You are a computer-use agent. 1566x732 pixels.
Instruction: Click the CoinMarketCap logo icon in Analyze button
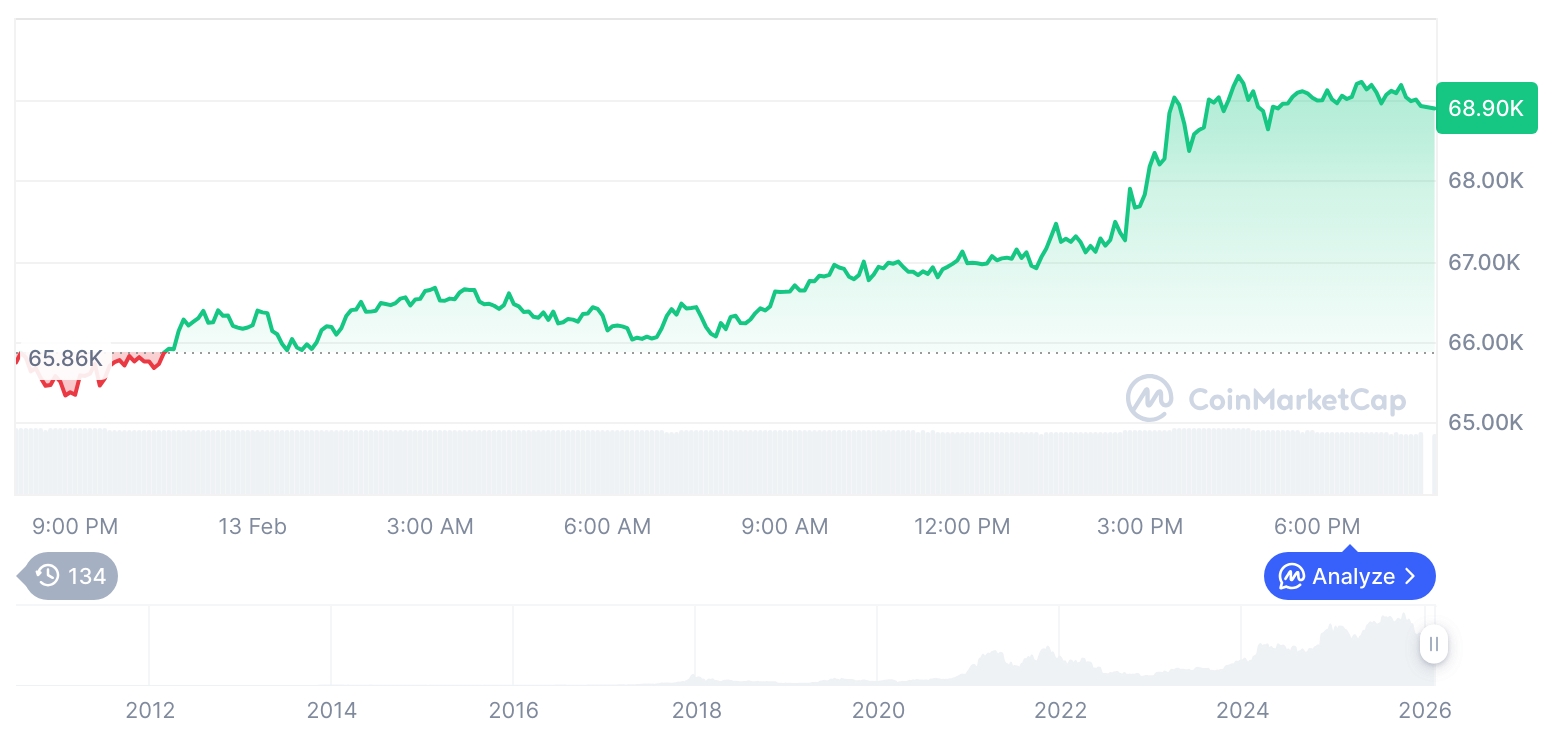[1292, 577]
